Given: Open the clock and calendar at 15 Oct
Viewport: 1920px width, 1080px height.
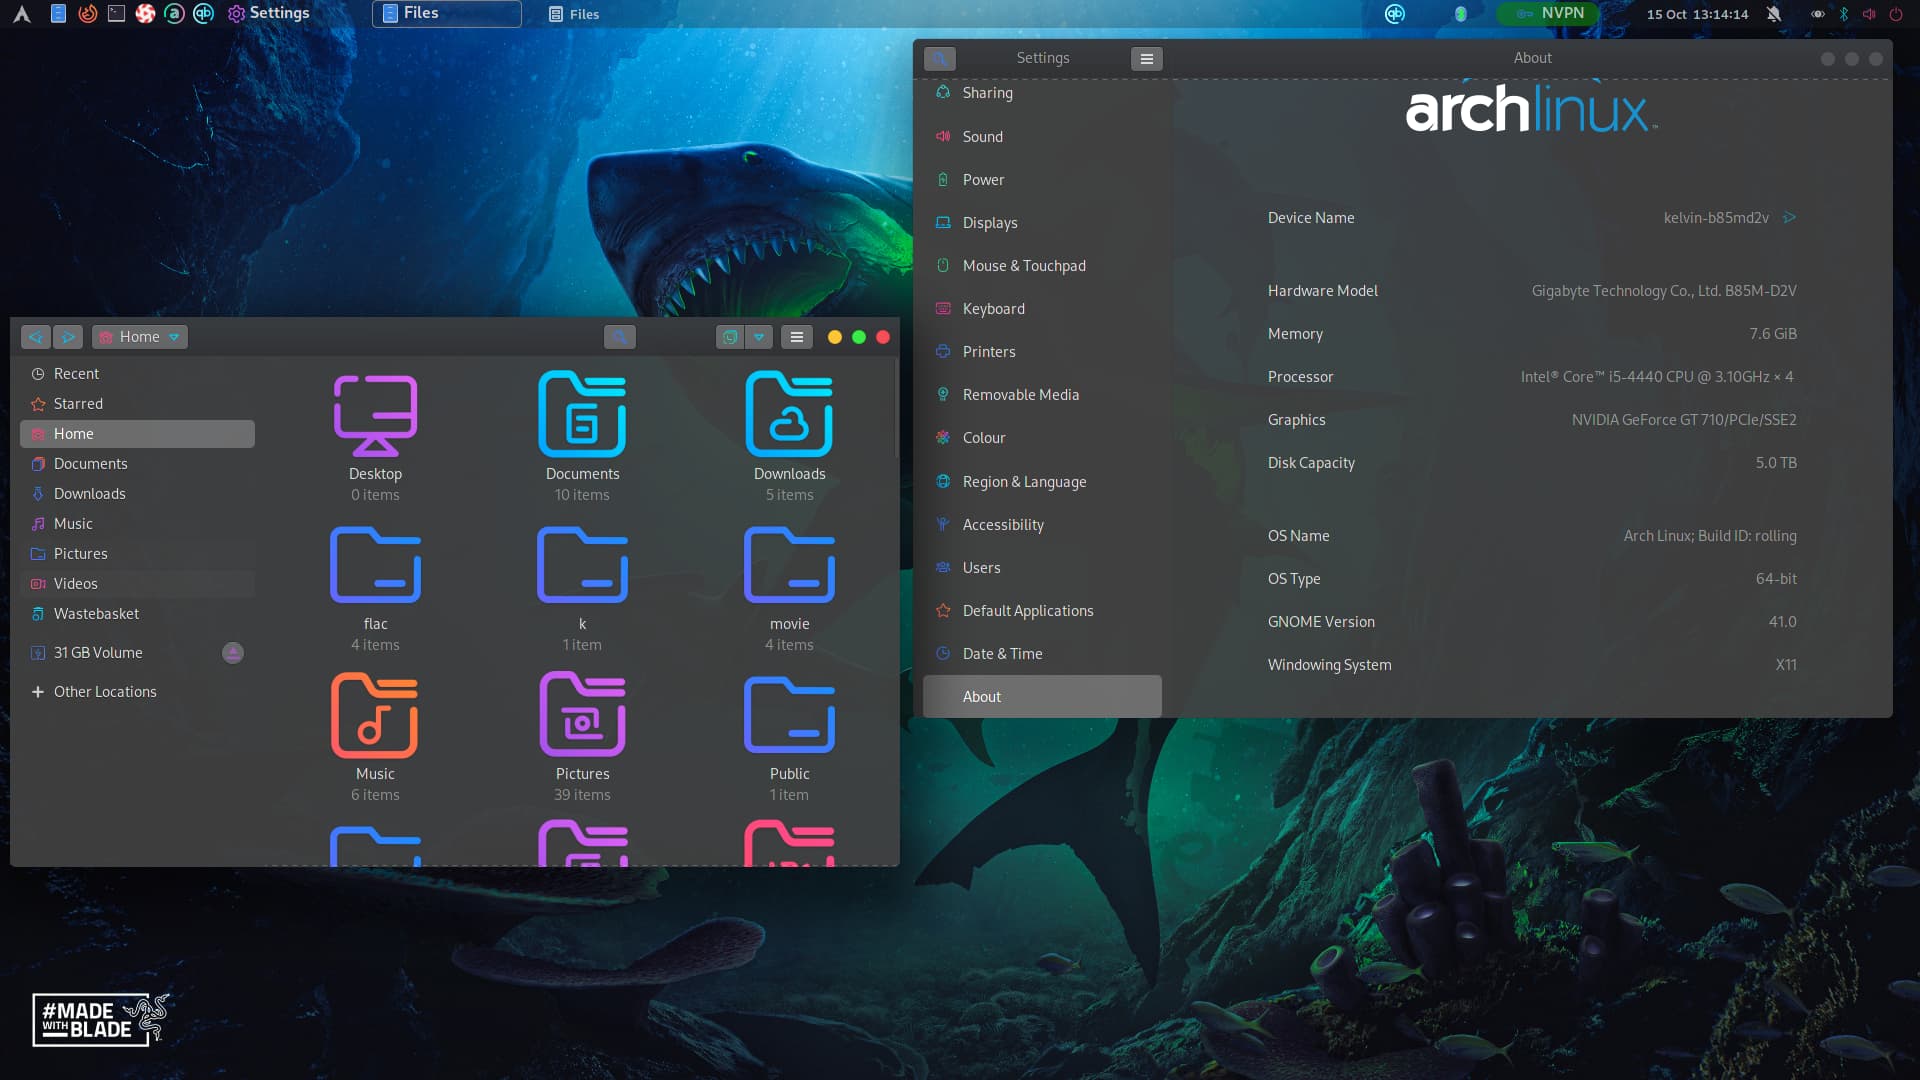Looking at the screenshot, I should point(1697,14).
